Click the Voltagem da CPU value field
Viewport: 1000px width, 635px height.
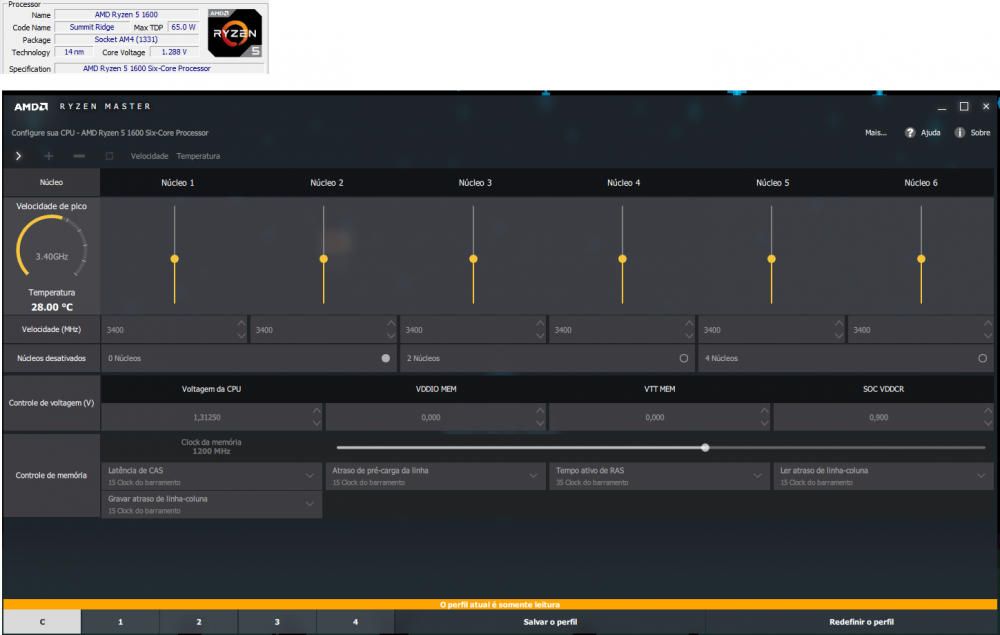click(207, 417)
